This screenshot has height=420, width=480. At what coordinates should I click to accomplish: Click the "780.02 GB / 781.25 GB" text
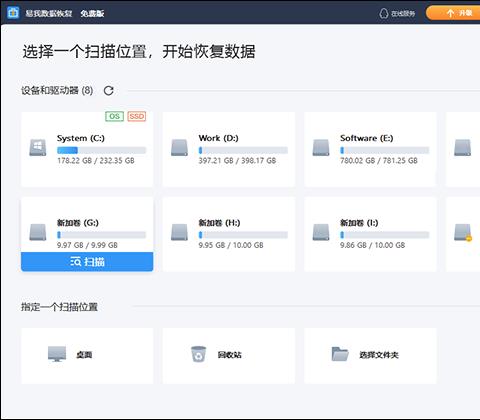(379, 161)
